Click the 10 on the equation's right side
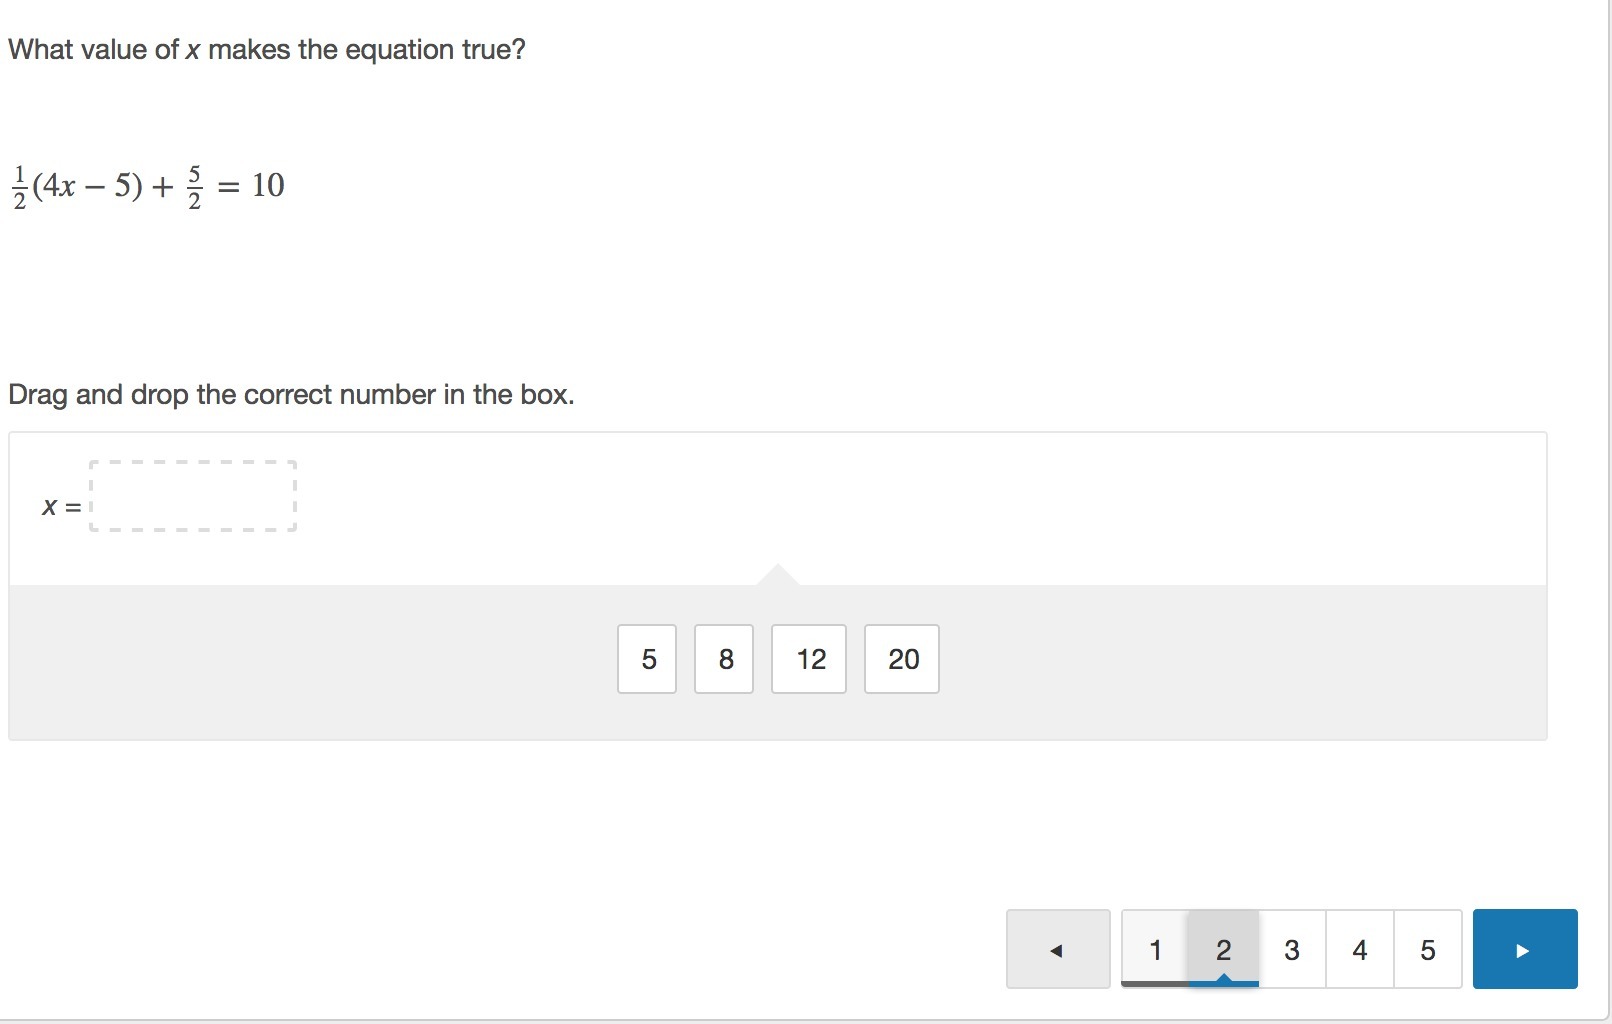Screen dimensions: 1612x1024 click(268, 185)
